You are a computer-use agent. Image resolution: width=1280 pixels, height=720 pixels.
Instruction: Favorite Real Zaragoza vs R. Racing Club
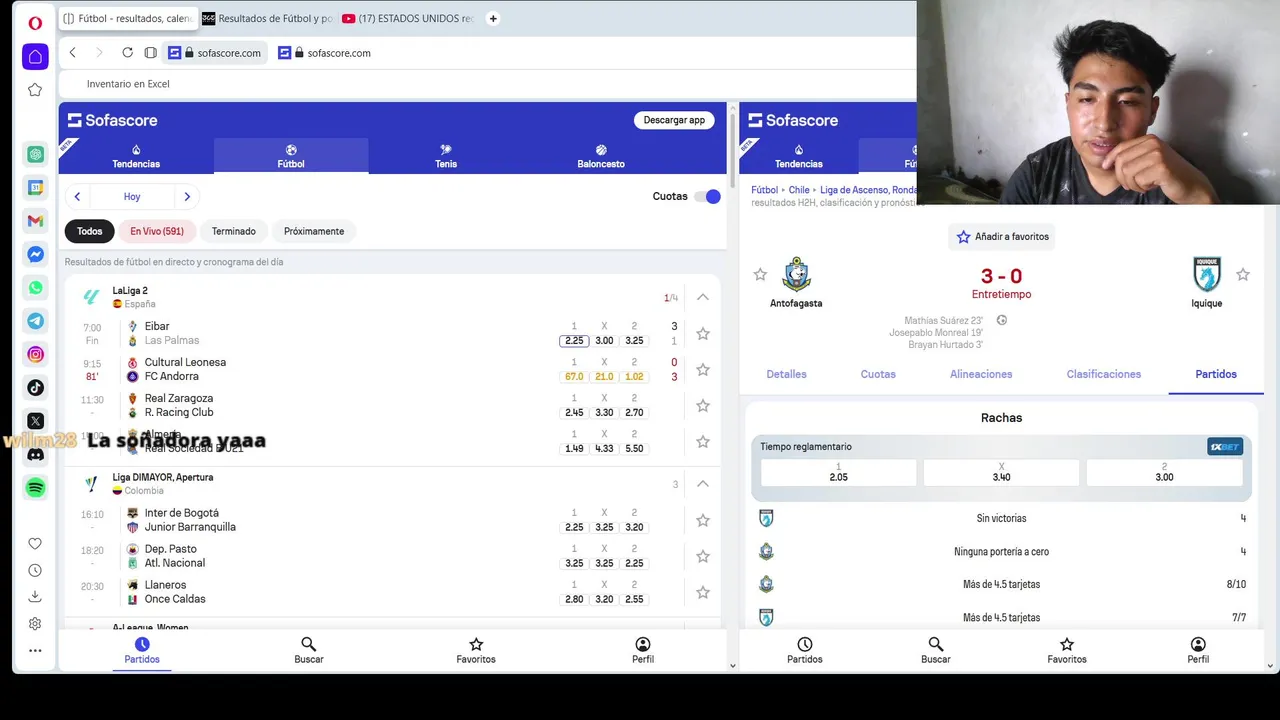[703, 406]
